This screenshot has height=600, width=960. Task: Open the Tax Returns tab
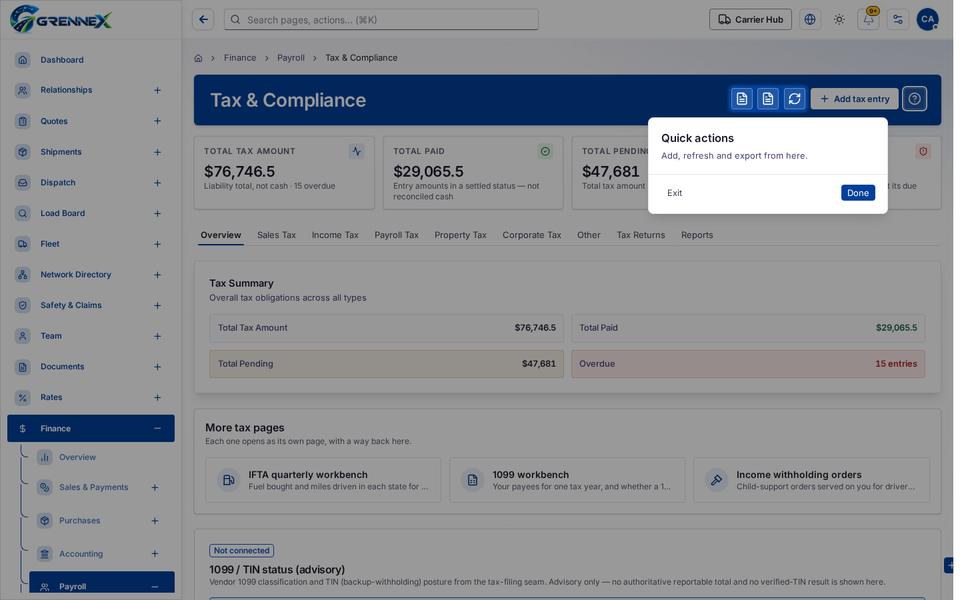click(640, 235)
